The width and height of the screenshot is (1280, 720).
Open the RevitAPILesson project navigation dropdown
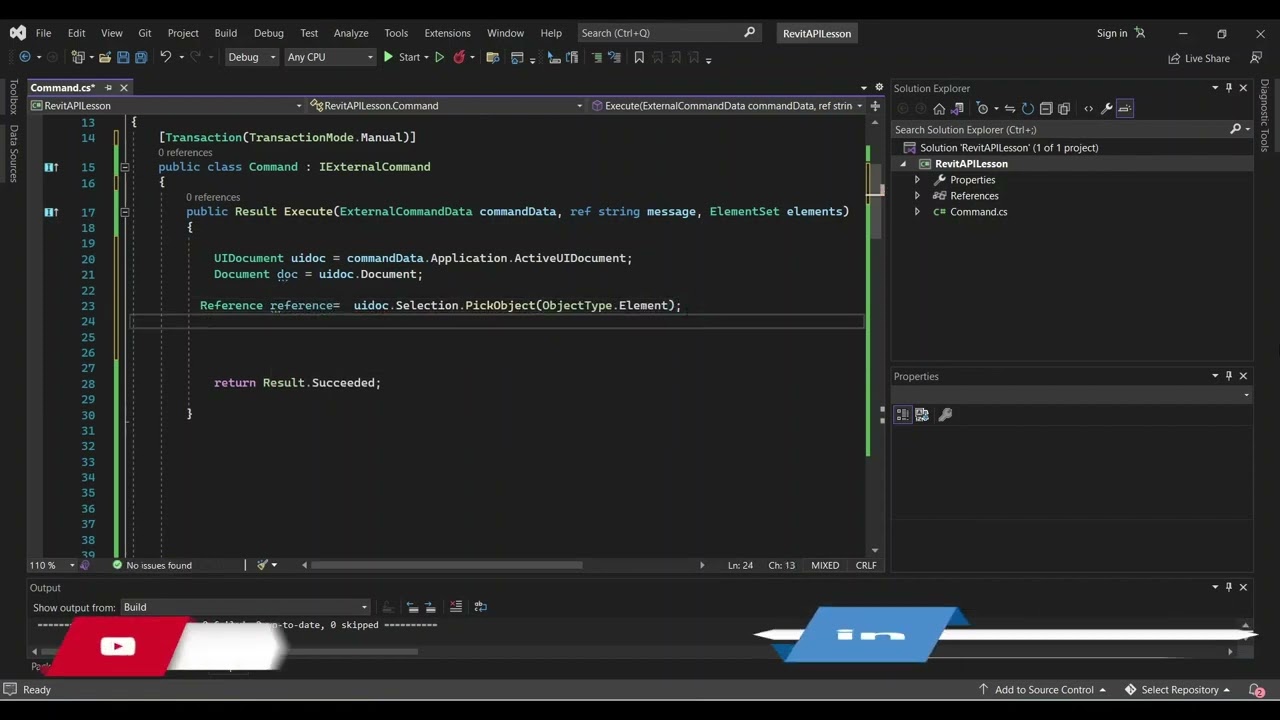point(167,105)
